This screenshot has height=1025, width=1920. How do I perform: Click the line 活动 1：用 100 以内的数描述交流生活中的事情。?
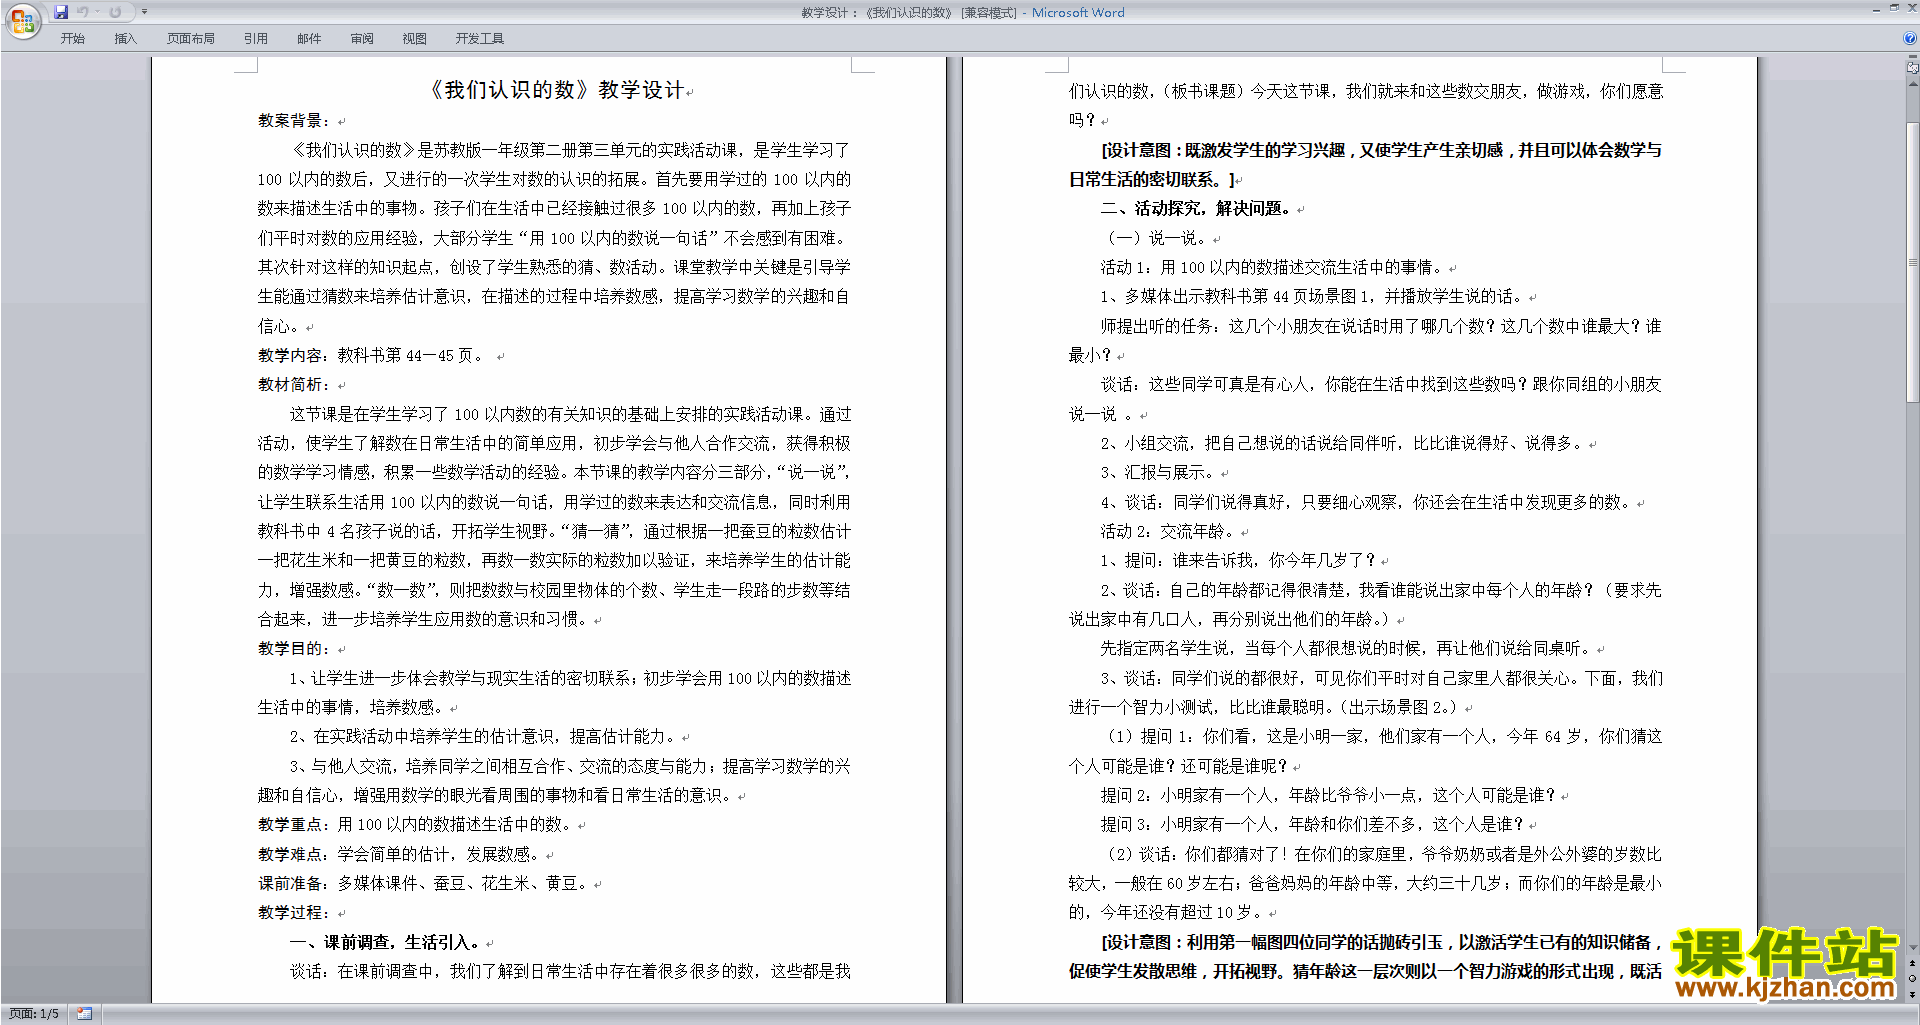click(1272, 268)
